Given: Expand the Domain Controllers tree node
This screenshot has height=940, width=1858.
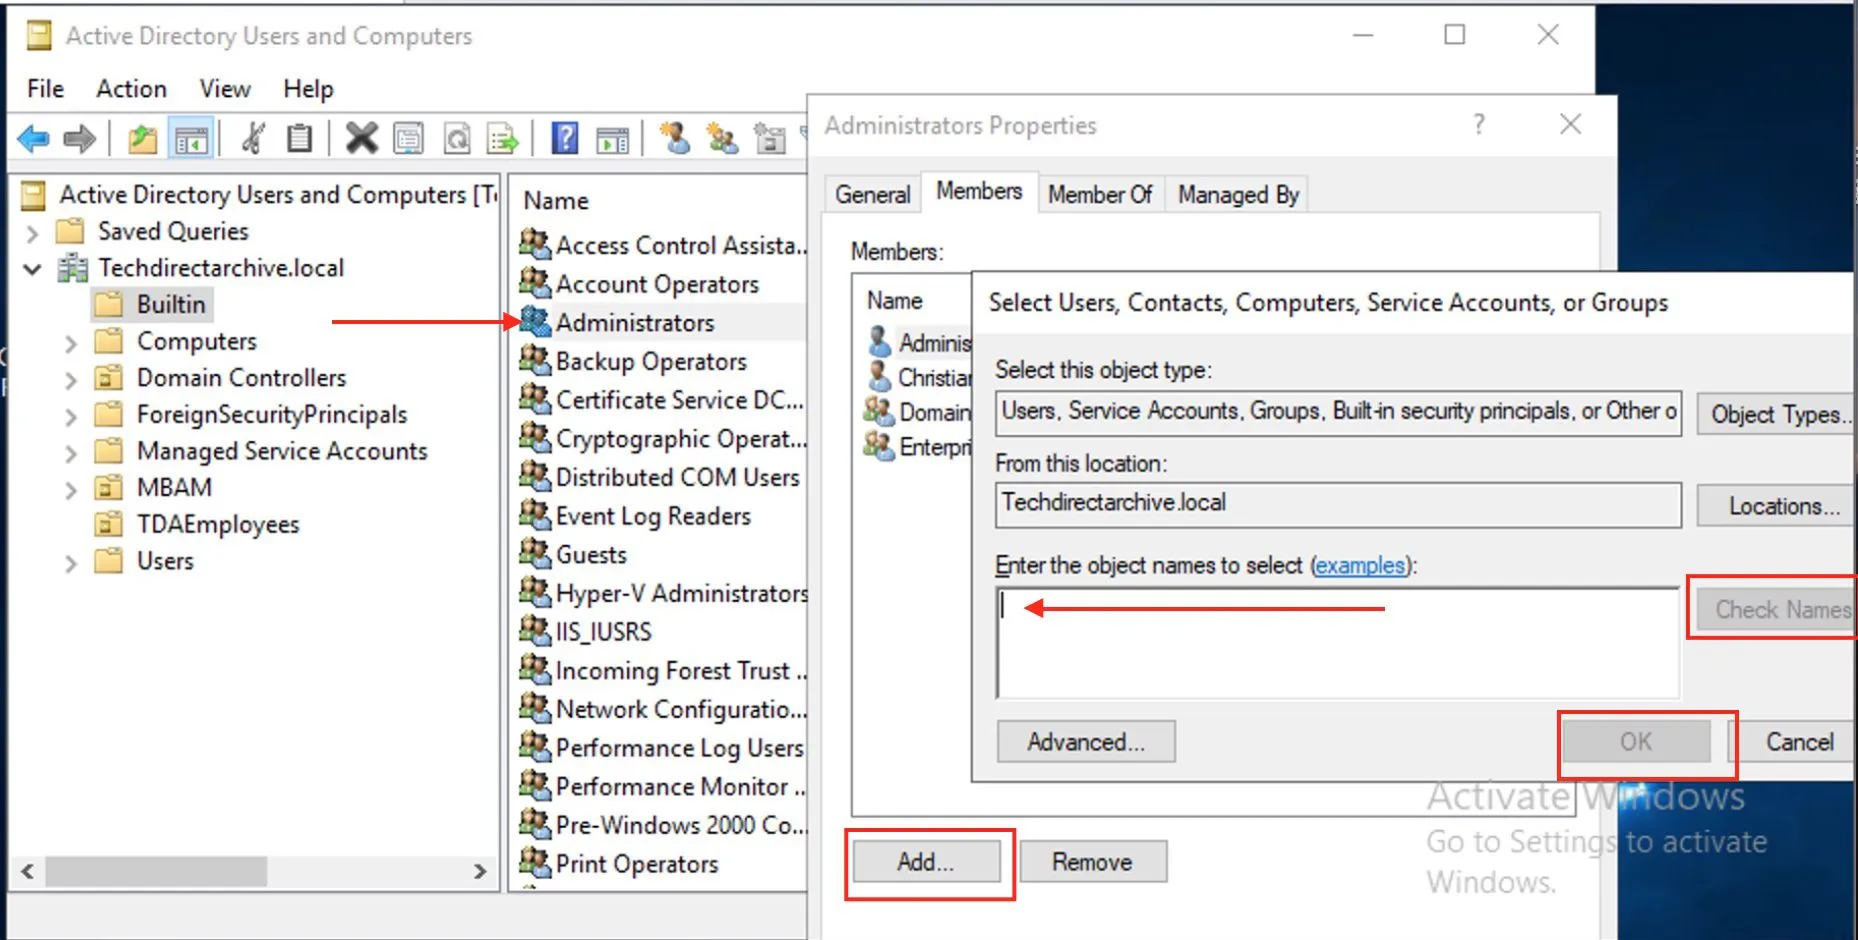Looking at the screenshot, I should pyautogui.click(x=70, y=380).
